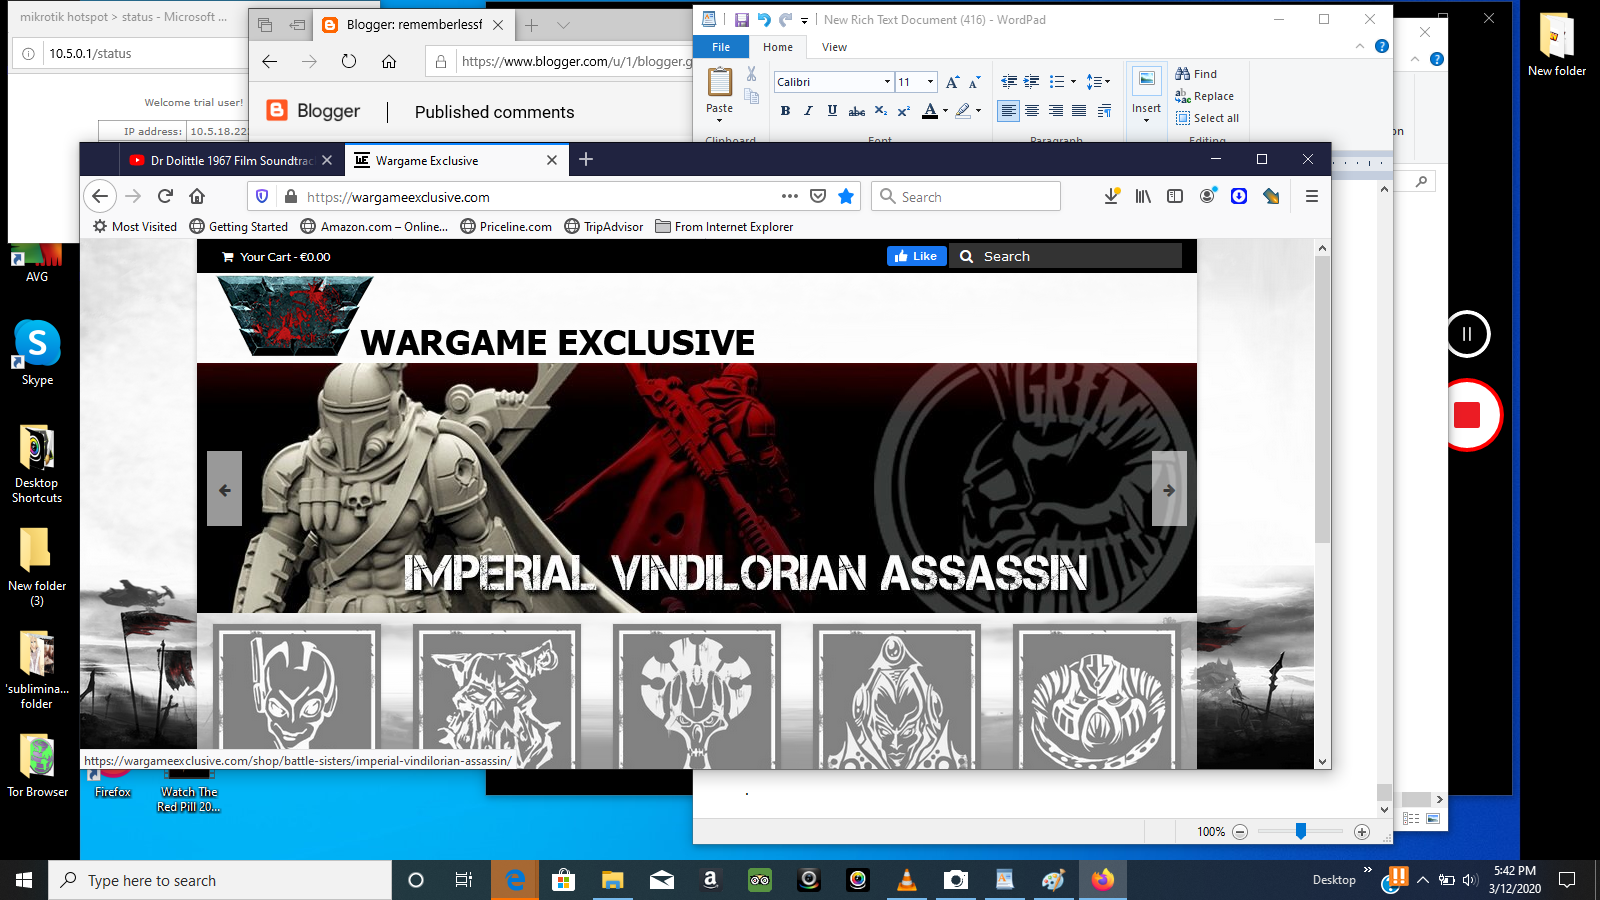Go back using Firefox's back arrow
1600x900 pixels.
99,196
